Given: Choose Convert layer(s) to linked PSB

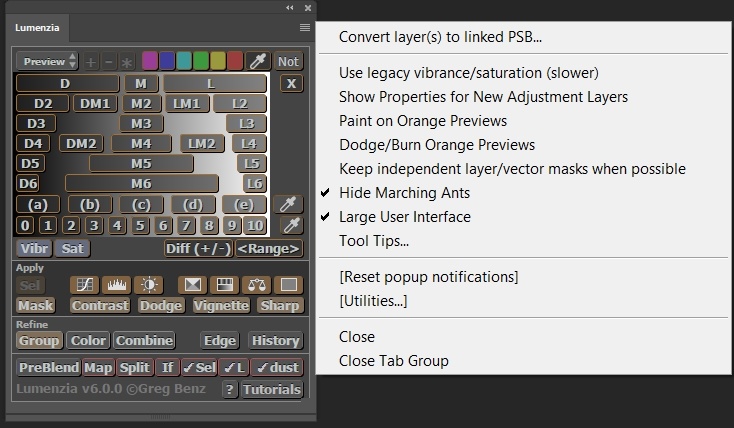Looking at the screenshot, I should pos(440,37).
